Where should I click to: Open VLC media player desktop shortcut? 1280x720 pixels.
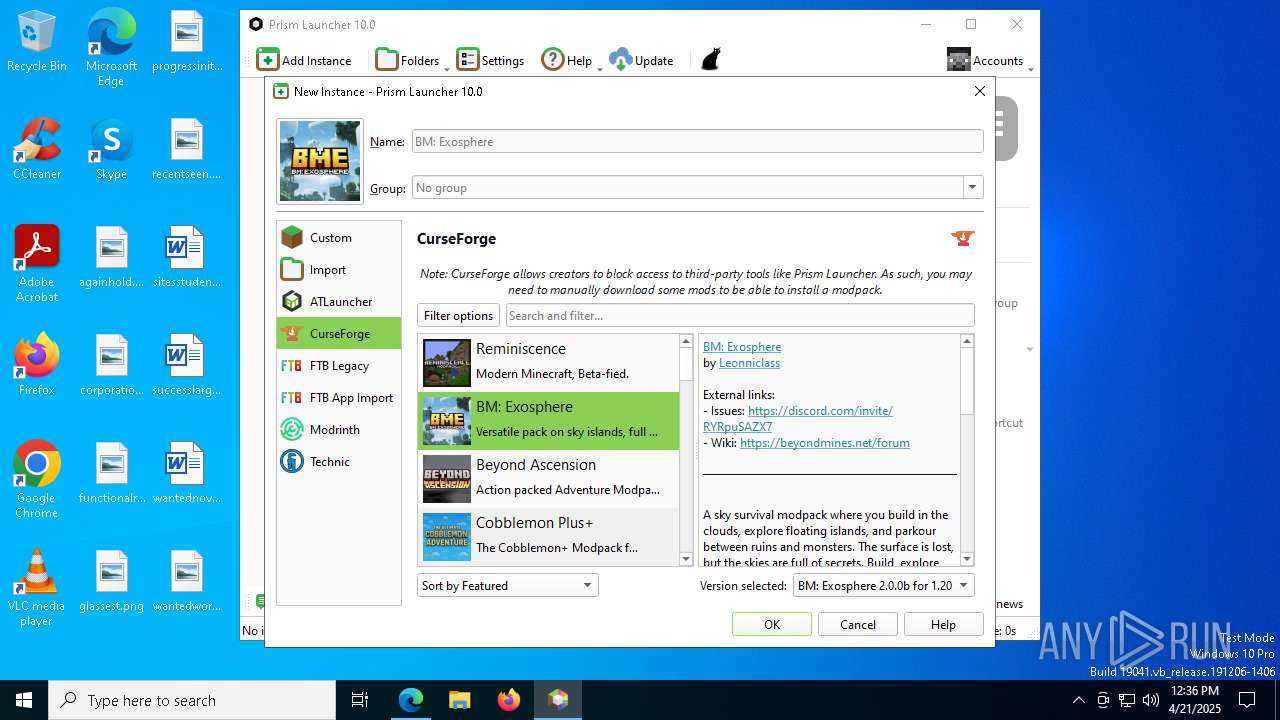pyautogui.click(x=37, y=588)
